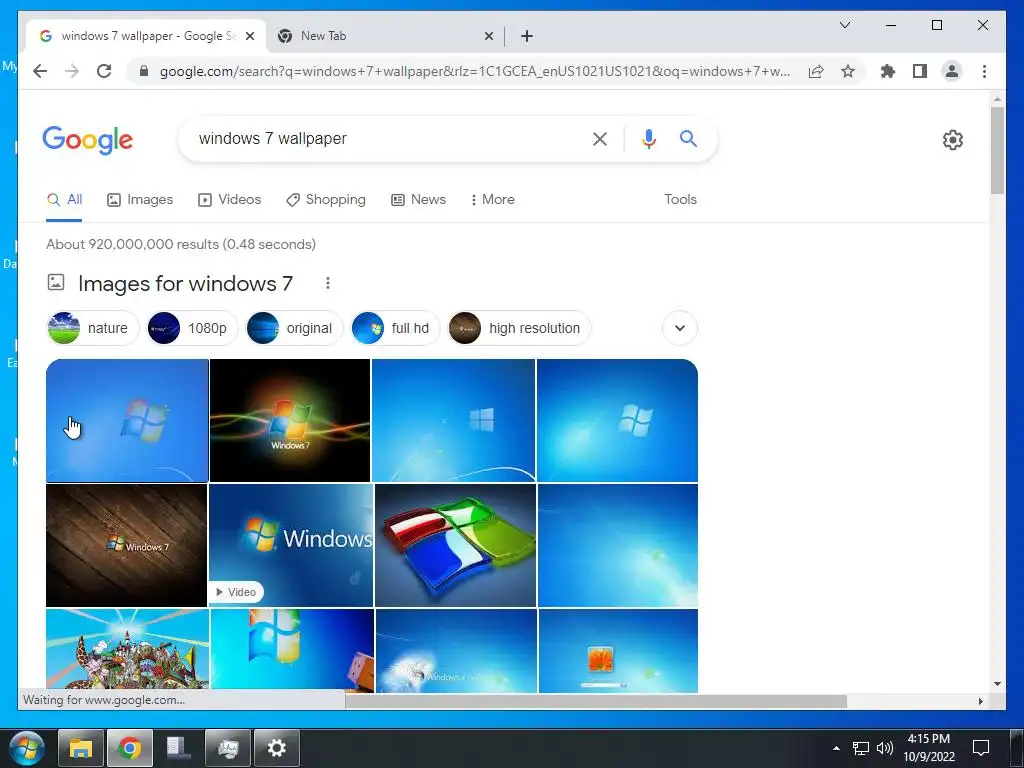Open the Chrome three-dot menu
The image size is (1024, 768).
click(x=984, y=71)
